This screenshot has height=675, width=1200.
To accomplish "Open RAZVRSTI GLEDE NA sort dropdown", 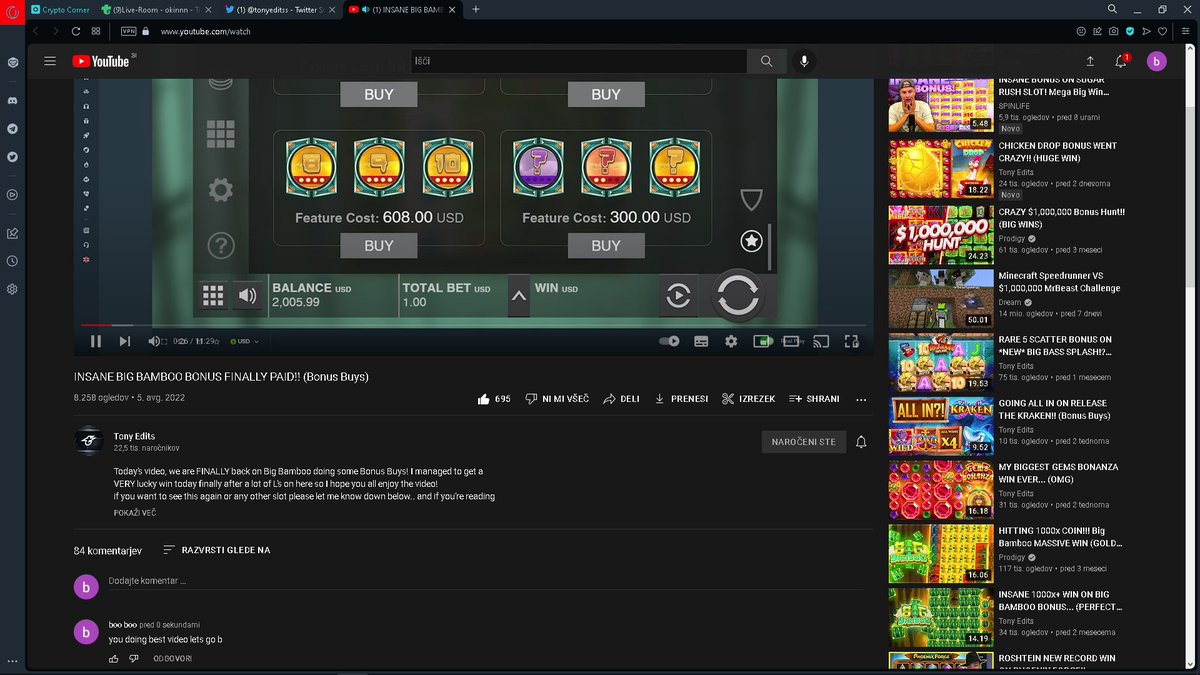I will [216, 550].
